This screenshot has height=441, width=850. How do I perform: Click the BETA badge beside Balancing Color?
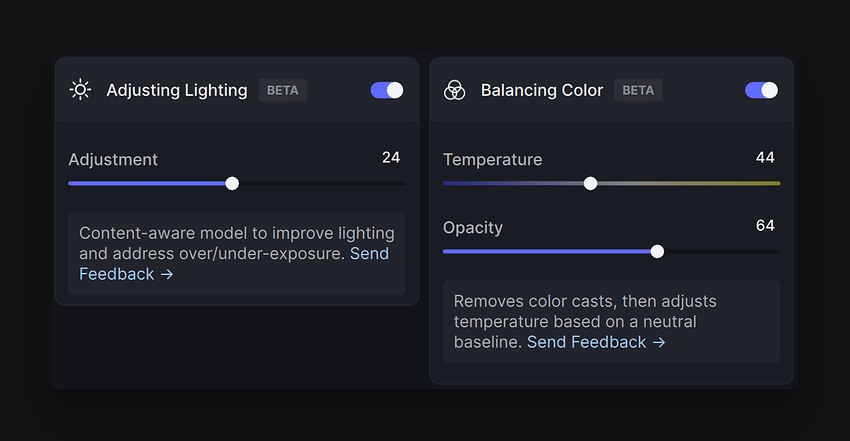coord(638,90)
